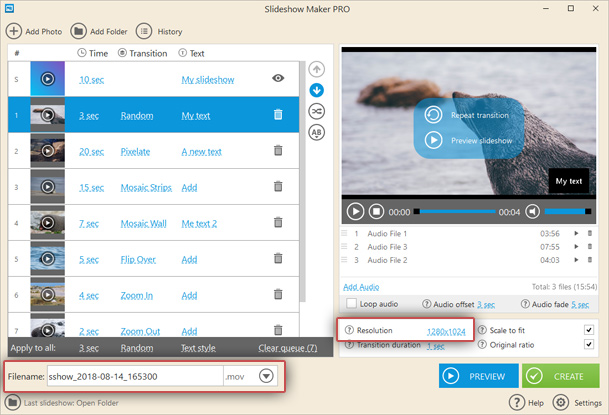Delete slide 1 with trash icon
609x415 pixels.
coord(278,115)
